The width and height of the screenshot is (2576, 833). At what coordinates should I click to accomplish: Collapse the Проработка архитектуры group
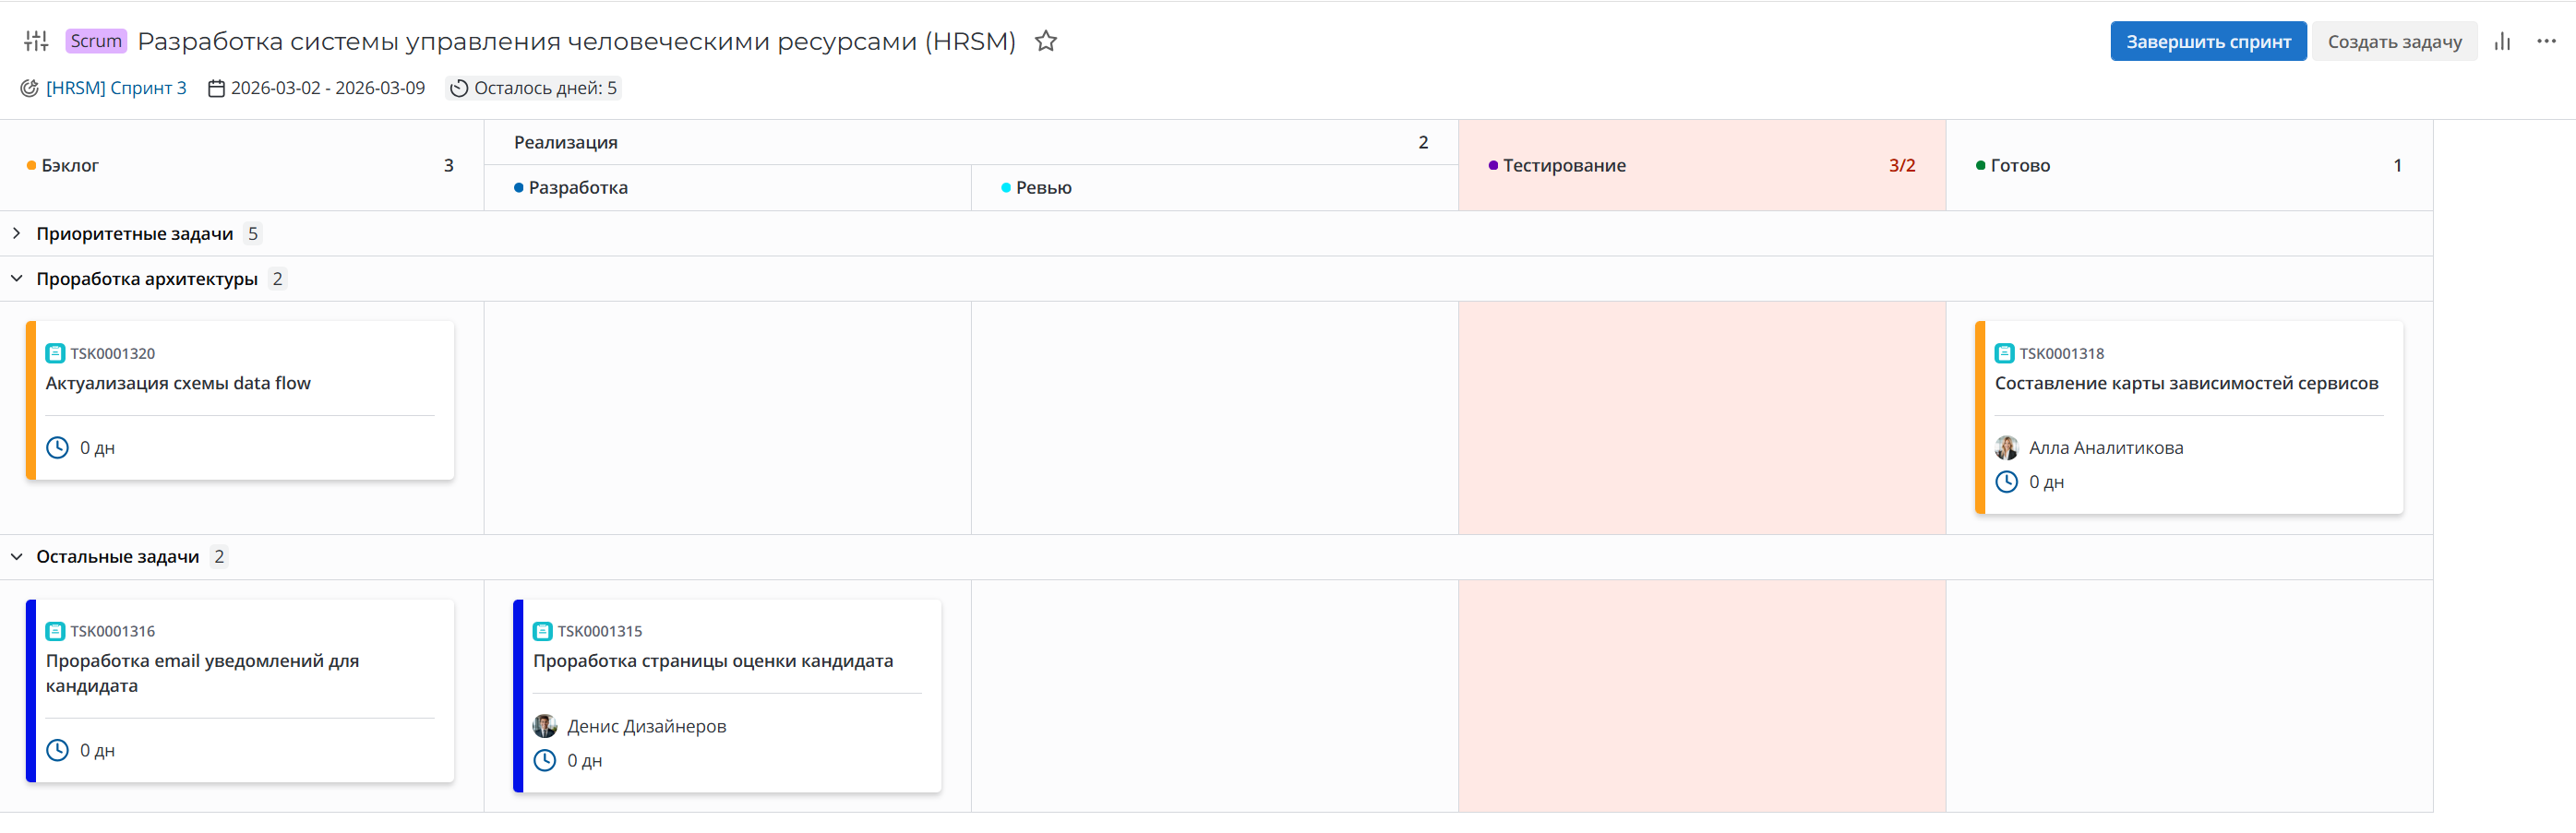(x=17, y=278)
